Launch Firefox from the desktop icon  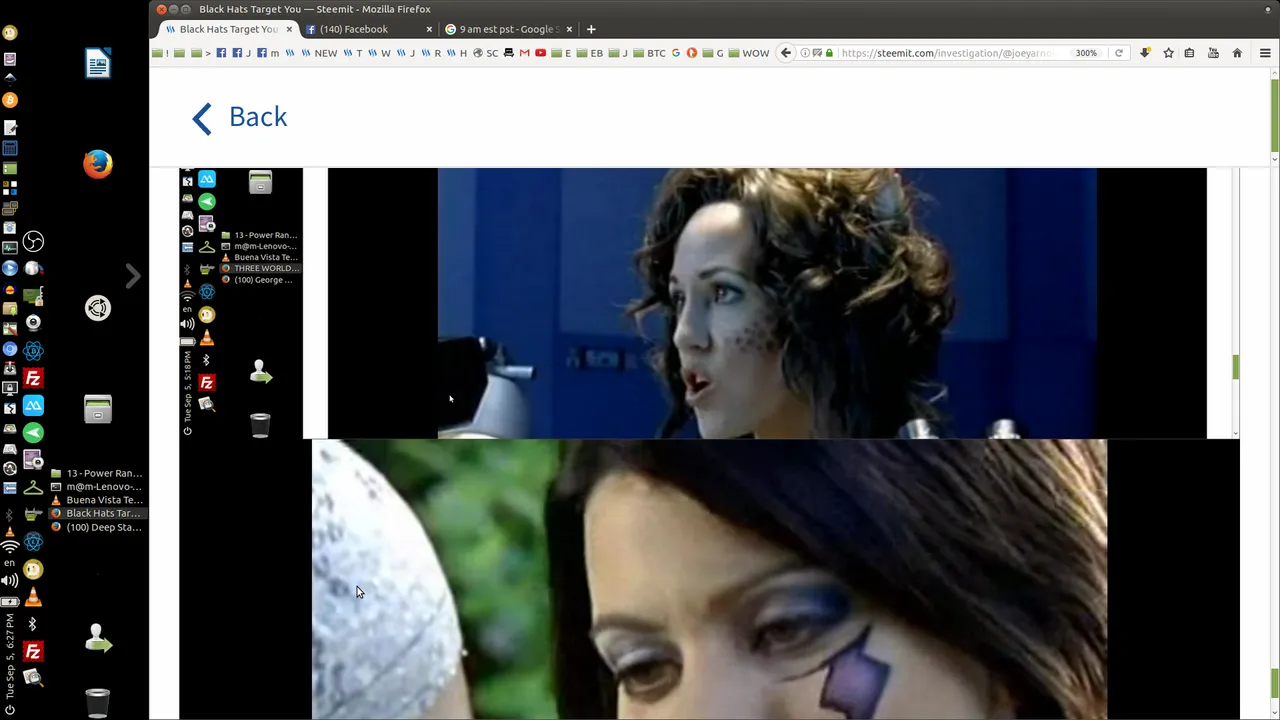coord(98,164)
